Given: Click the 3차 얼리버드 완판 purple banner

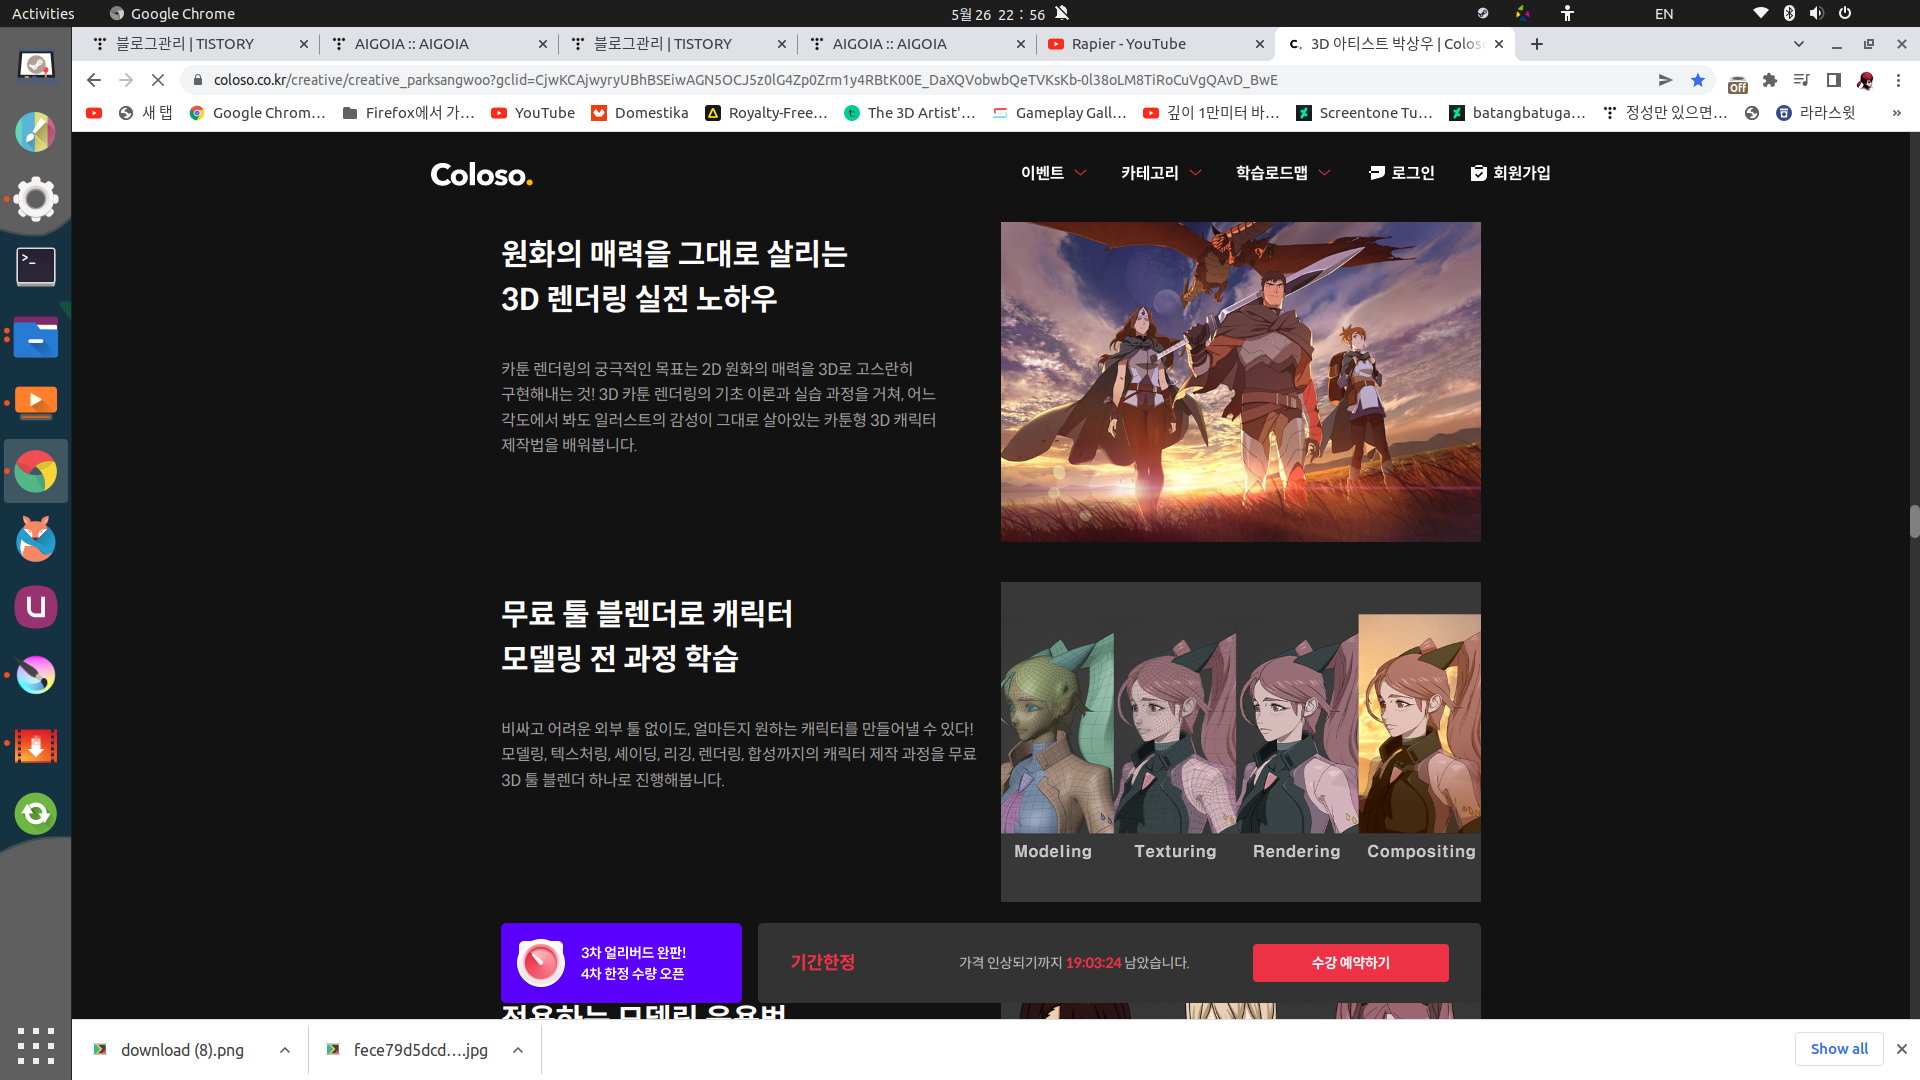Looking at the screenshot, I should tap(621, 962).
